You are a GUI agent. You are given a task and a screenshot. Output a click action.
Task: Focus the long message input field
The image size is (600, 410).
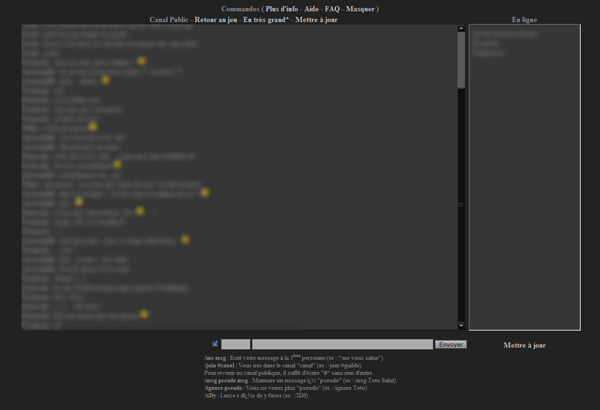342,344
